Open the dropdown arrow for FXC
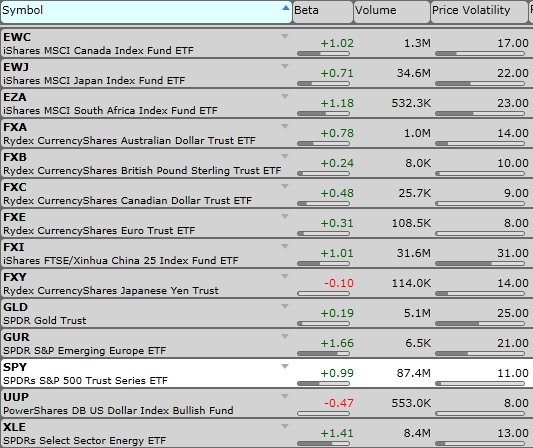Screen dimensions: 533x448 click(285, 186)
